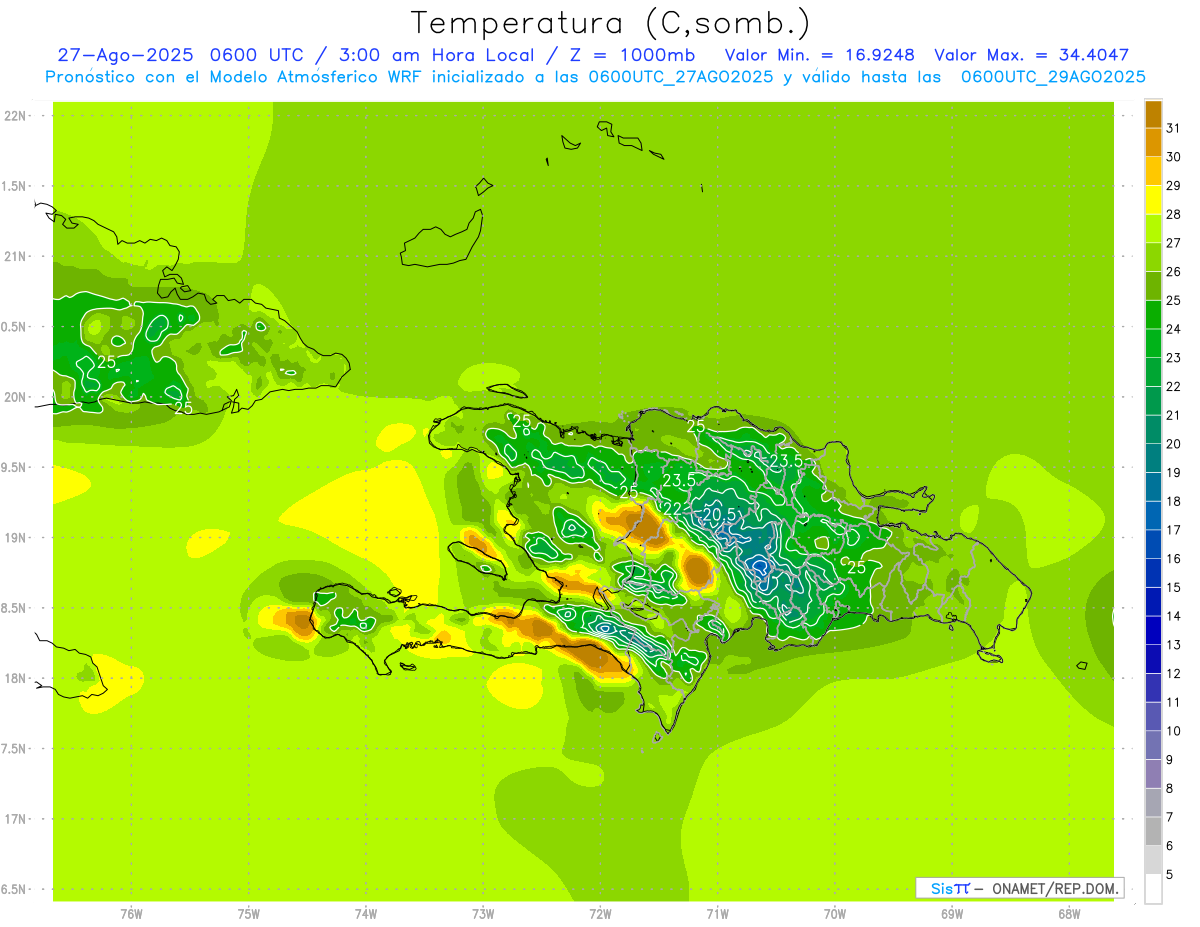
Task: Click 'Valor Min. = 16.9248' text
Action: 820,55
